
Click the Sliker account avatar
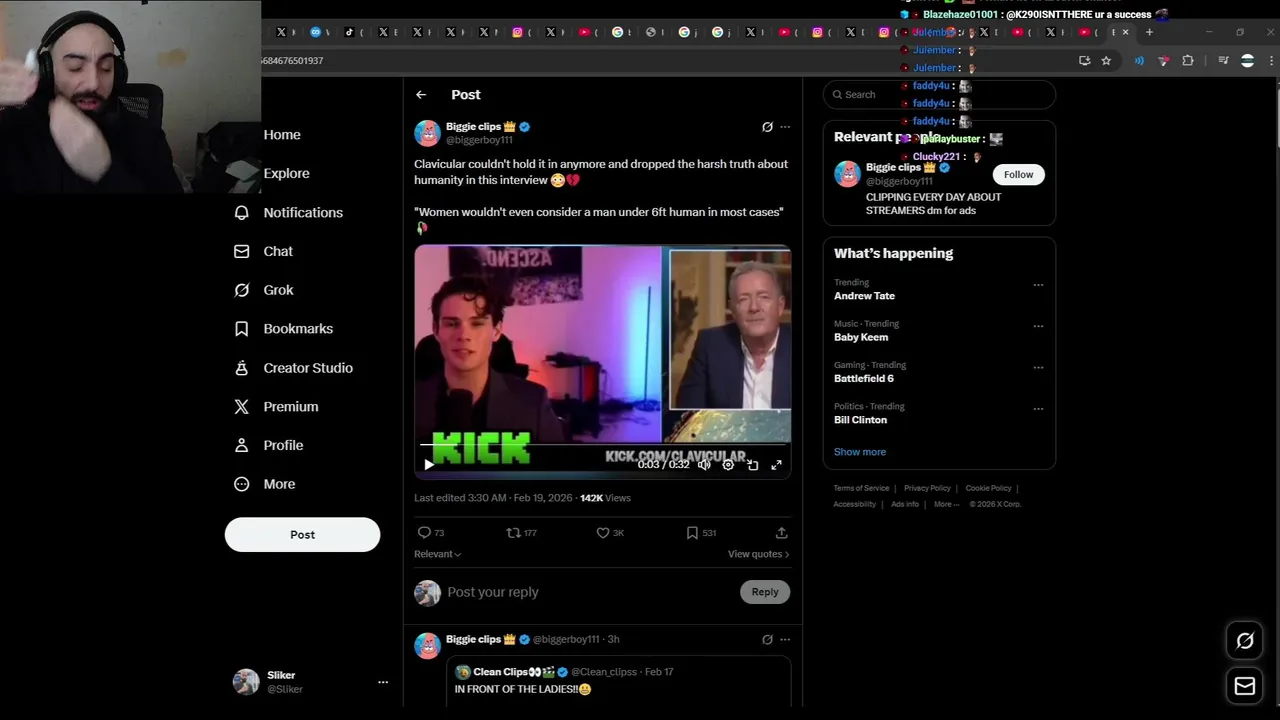246,682
